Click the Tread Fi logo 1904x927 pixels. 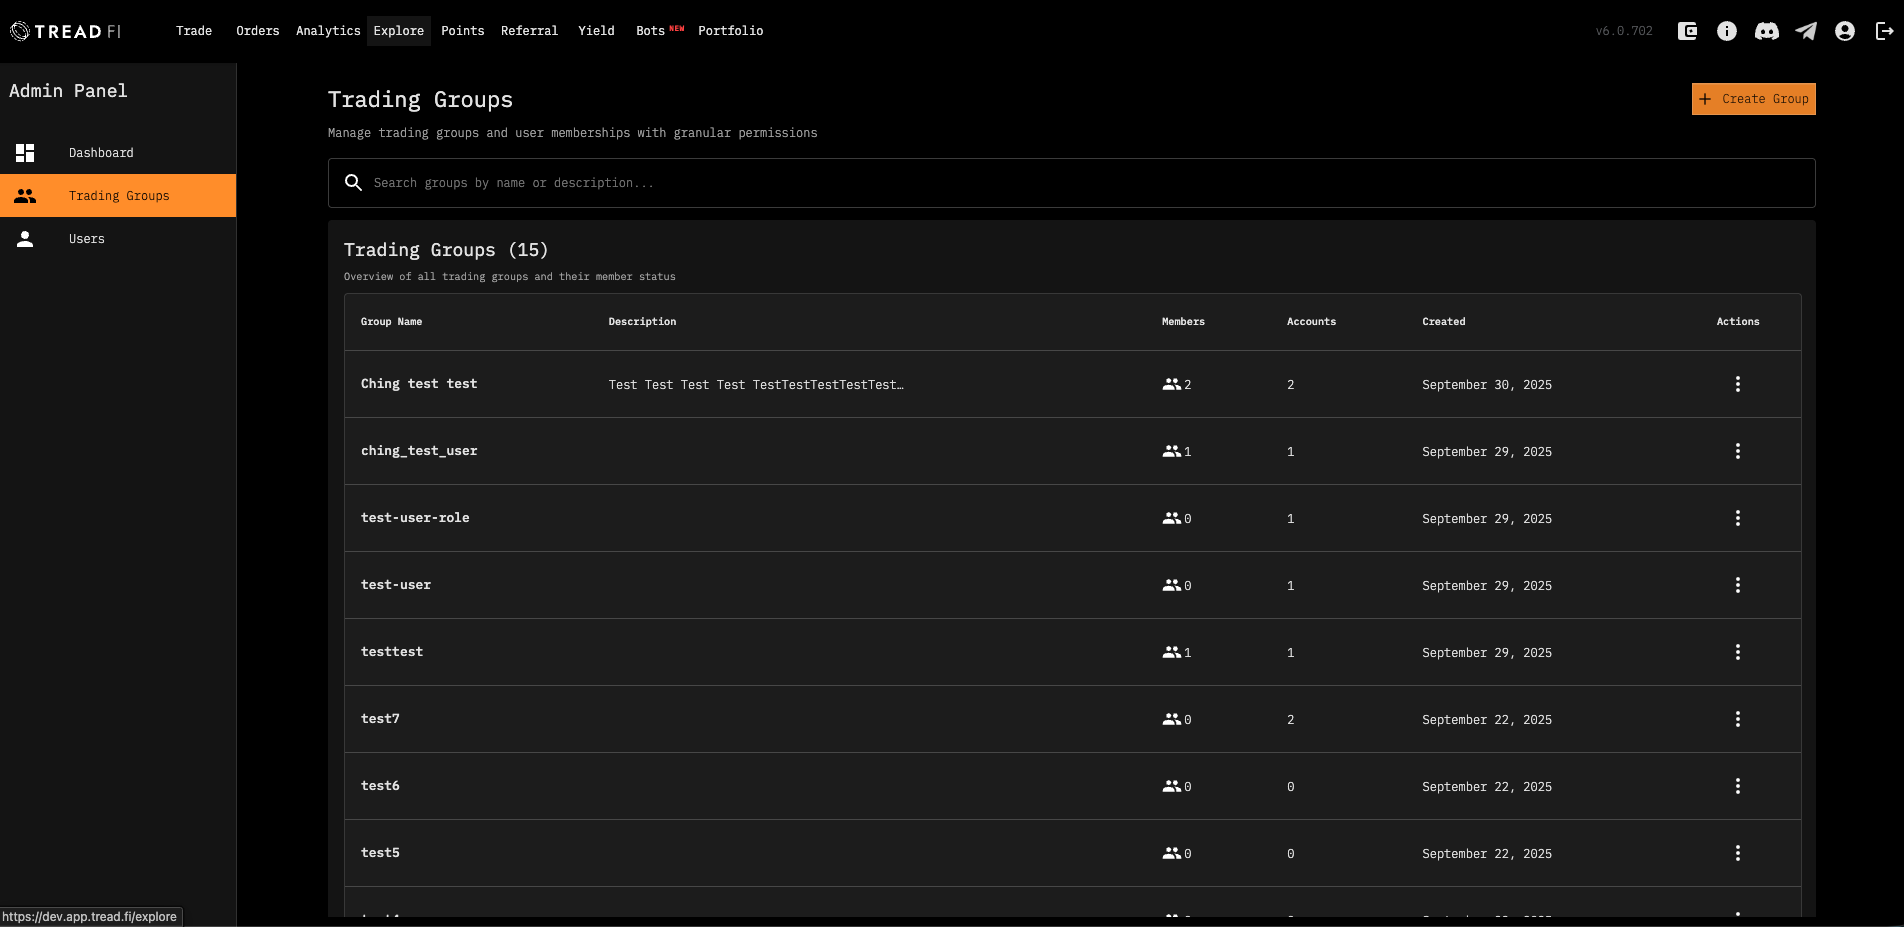[66, 31]
